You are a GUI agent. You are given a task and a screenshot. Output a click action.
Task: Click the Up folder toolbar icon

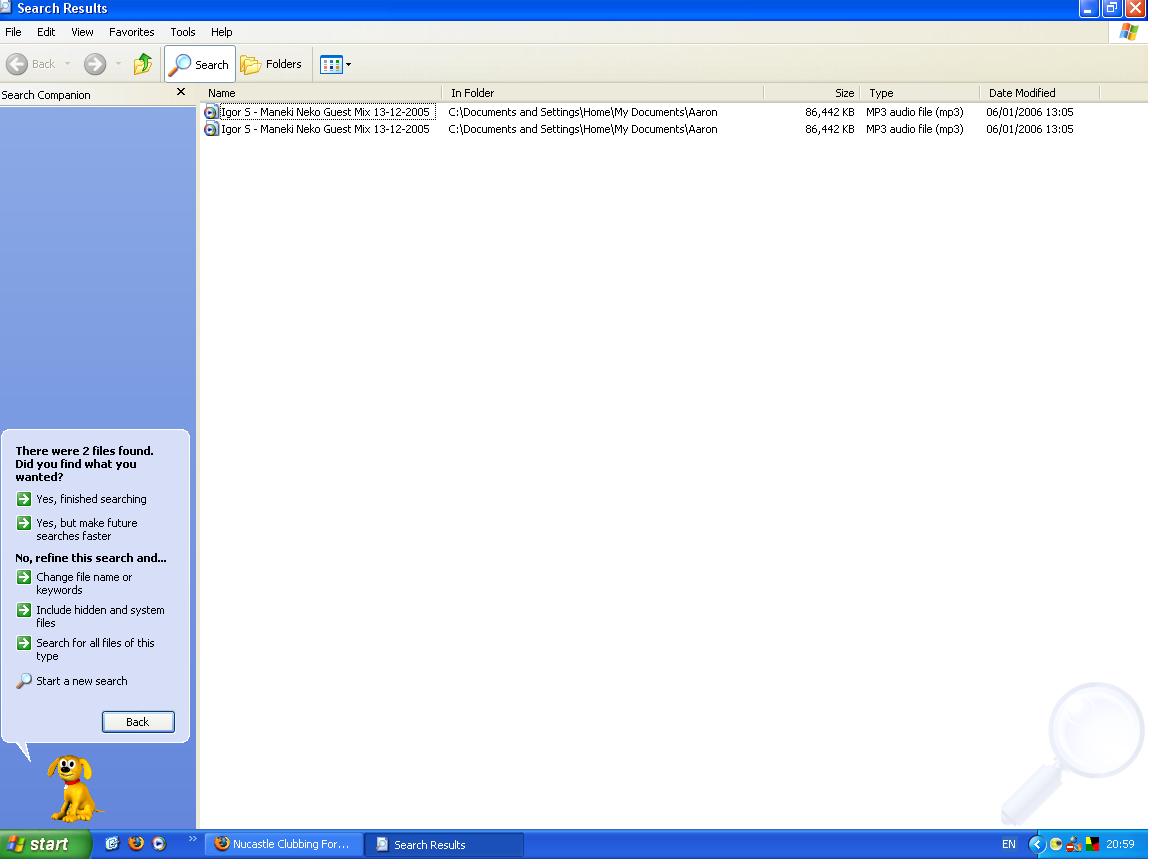(143, 64)
